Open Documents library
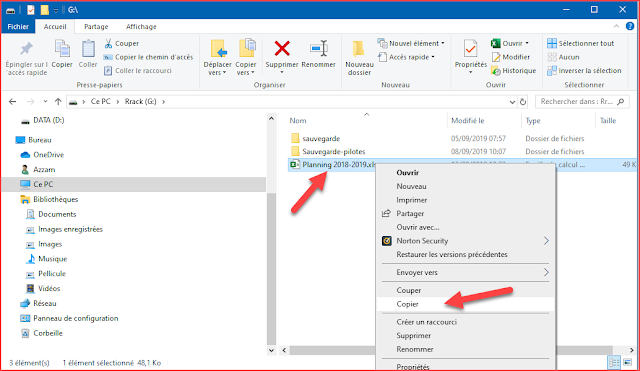The width and height of the screenshot is (640, 371). pos(57,214)
